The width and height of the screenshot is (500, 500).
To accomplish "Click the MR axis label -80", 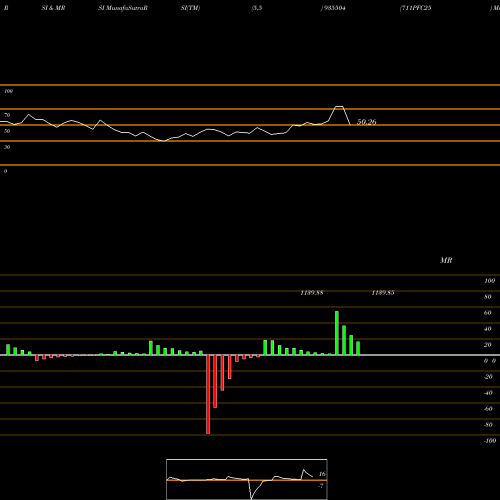I will click(488, 425).
